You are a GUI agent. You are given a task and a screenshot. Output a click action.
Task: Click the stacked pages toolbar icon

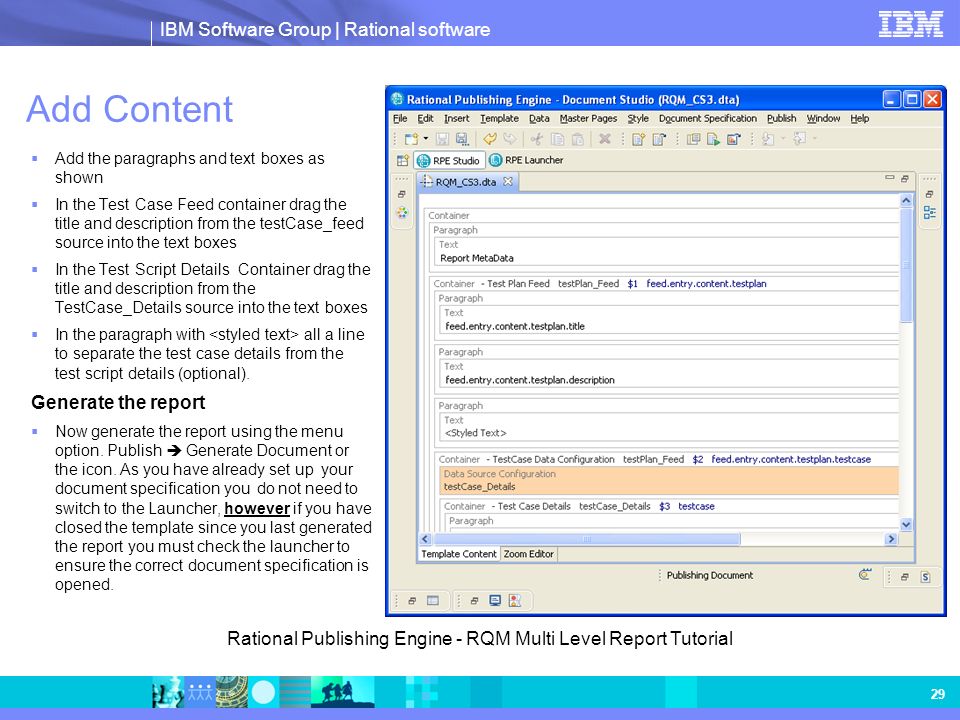[693, 139]
